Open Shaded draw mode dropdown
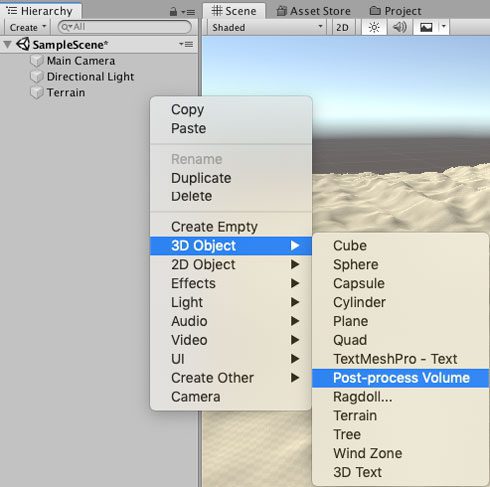The width and height of the screenshot is (490, 487). click(x=267, y=27)
